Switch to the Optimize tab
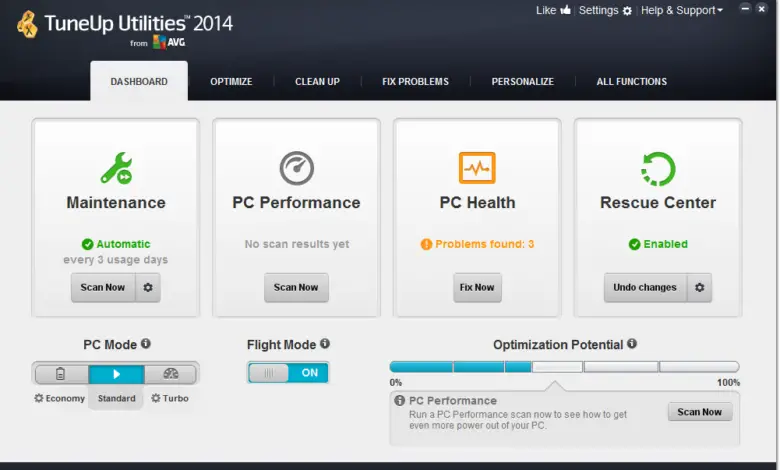Viewport: 780px width, 470px height. point(231,82)
